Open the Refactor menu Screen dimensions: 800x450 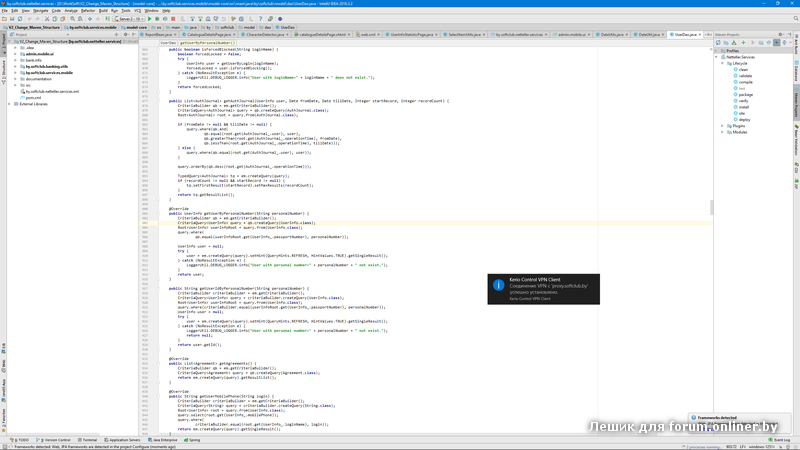click(88, 10)
